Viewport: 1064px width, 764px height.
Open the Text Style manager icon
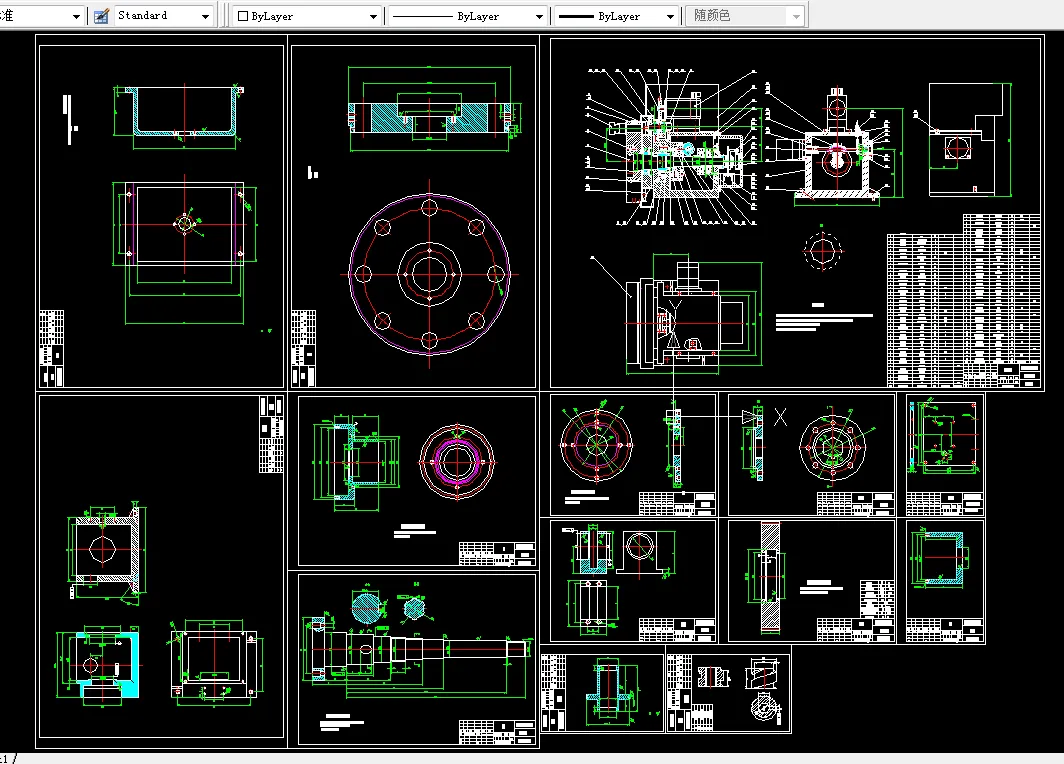101,16
